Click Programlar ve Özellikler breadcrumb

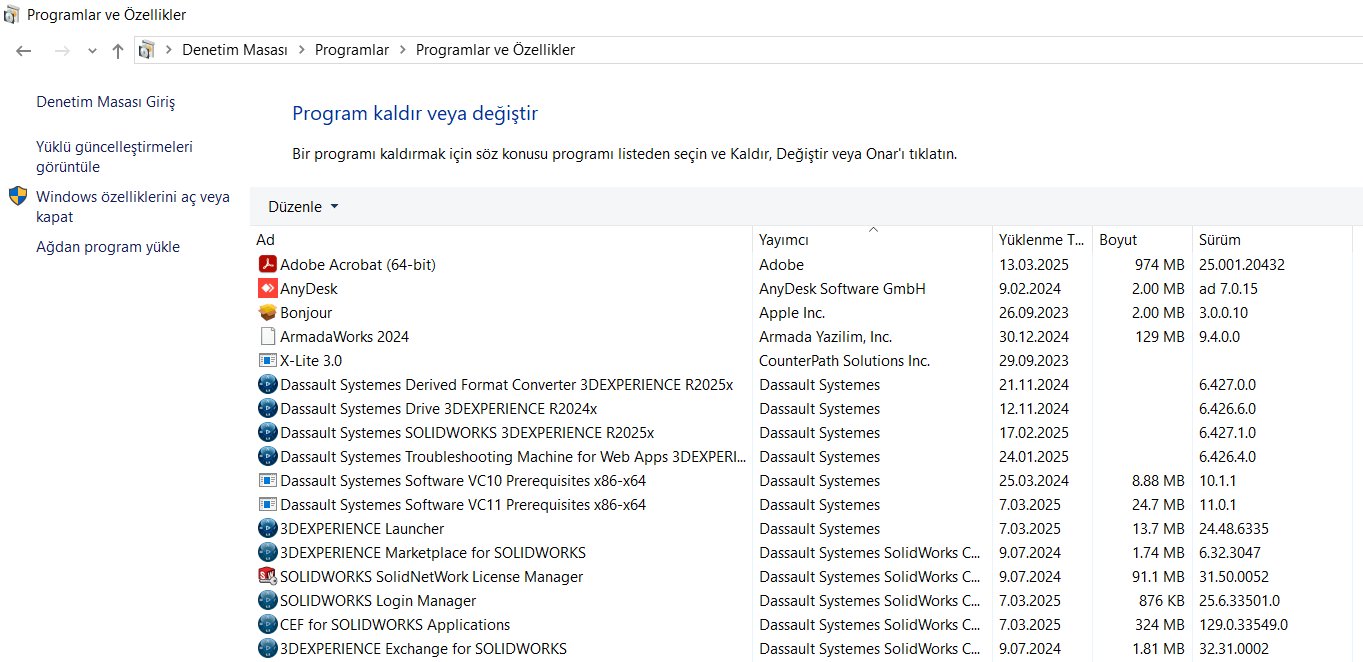coord(495,50)
